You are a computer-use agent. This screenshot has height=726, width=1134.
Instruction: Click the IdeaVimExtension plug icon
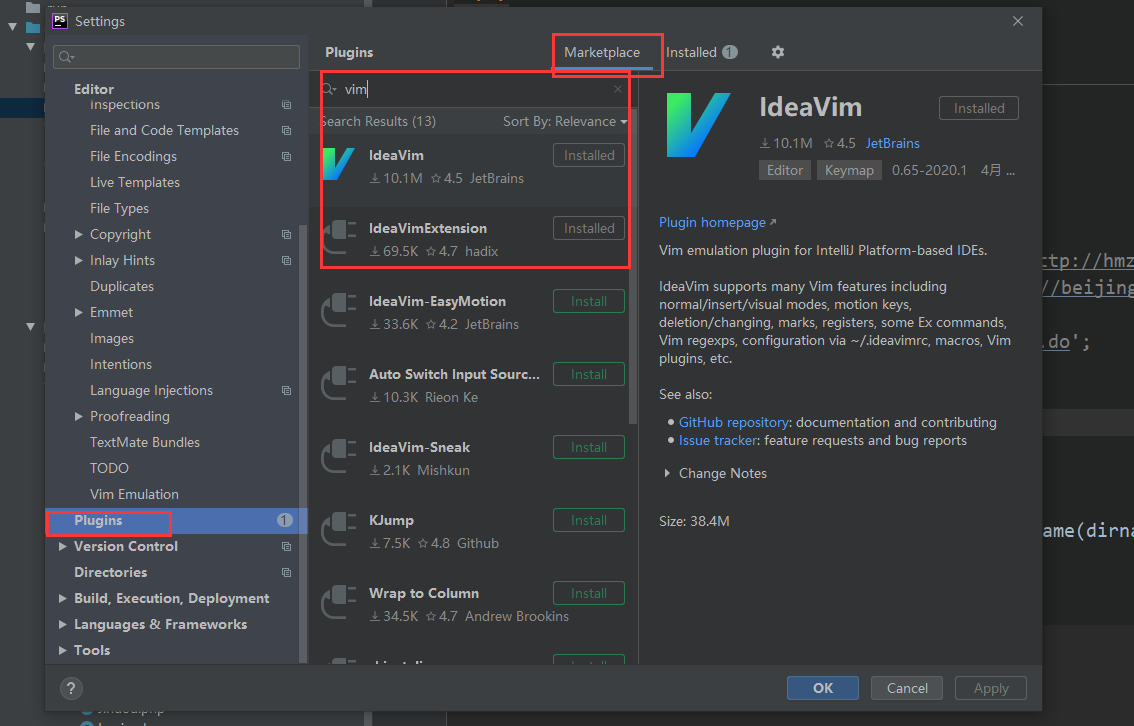coord(339,238)
